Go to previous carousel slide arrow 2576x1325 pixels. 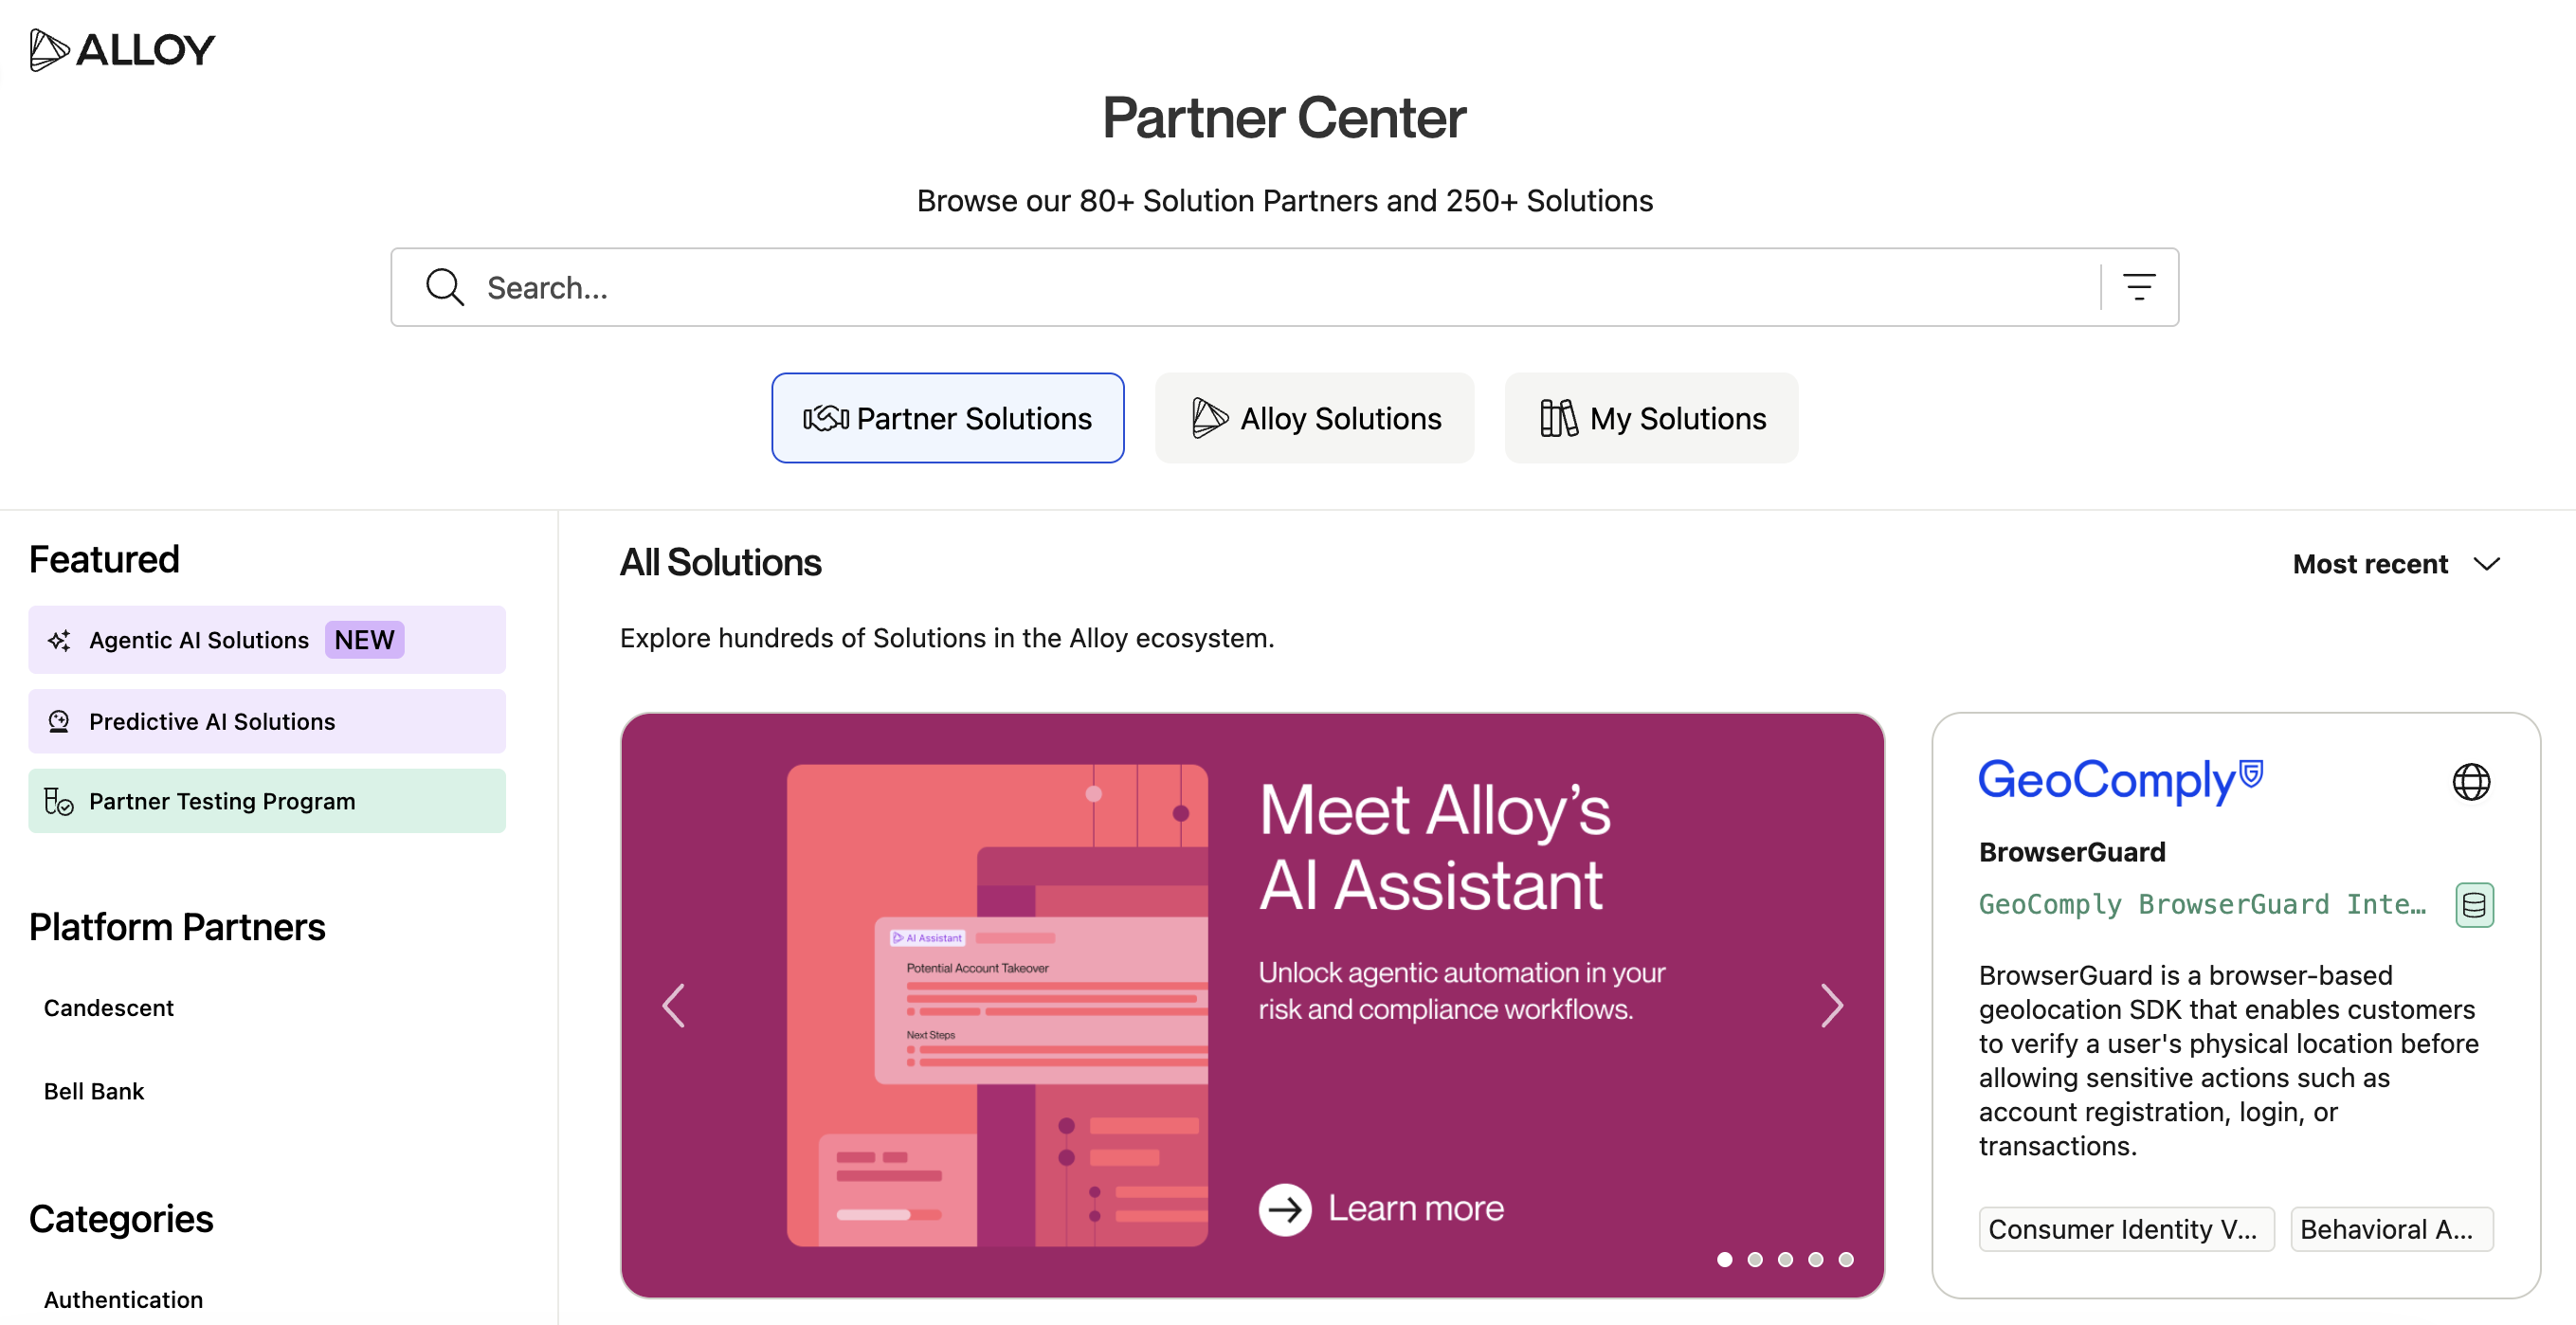click(674, 1006)
